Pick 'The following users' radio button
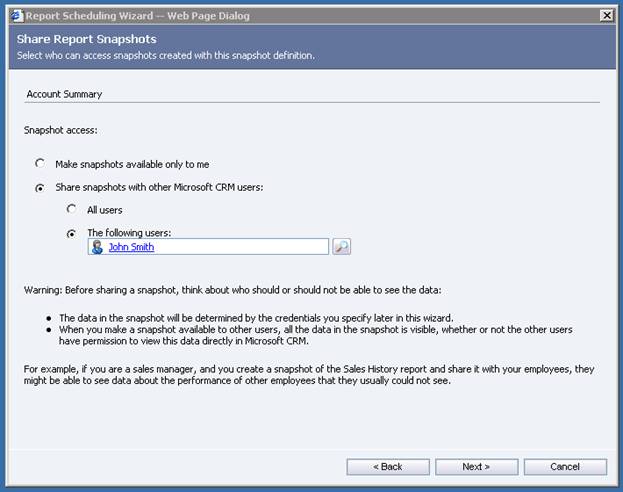 (72, 233)
